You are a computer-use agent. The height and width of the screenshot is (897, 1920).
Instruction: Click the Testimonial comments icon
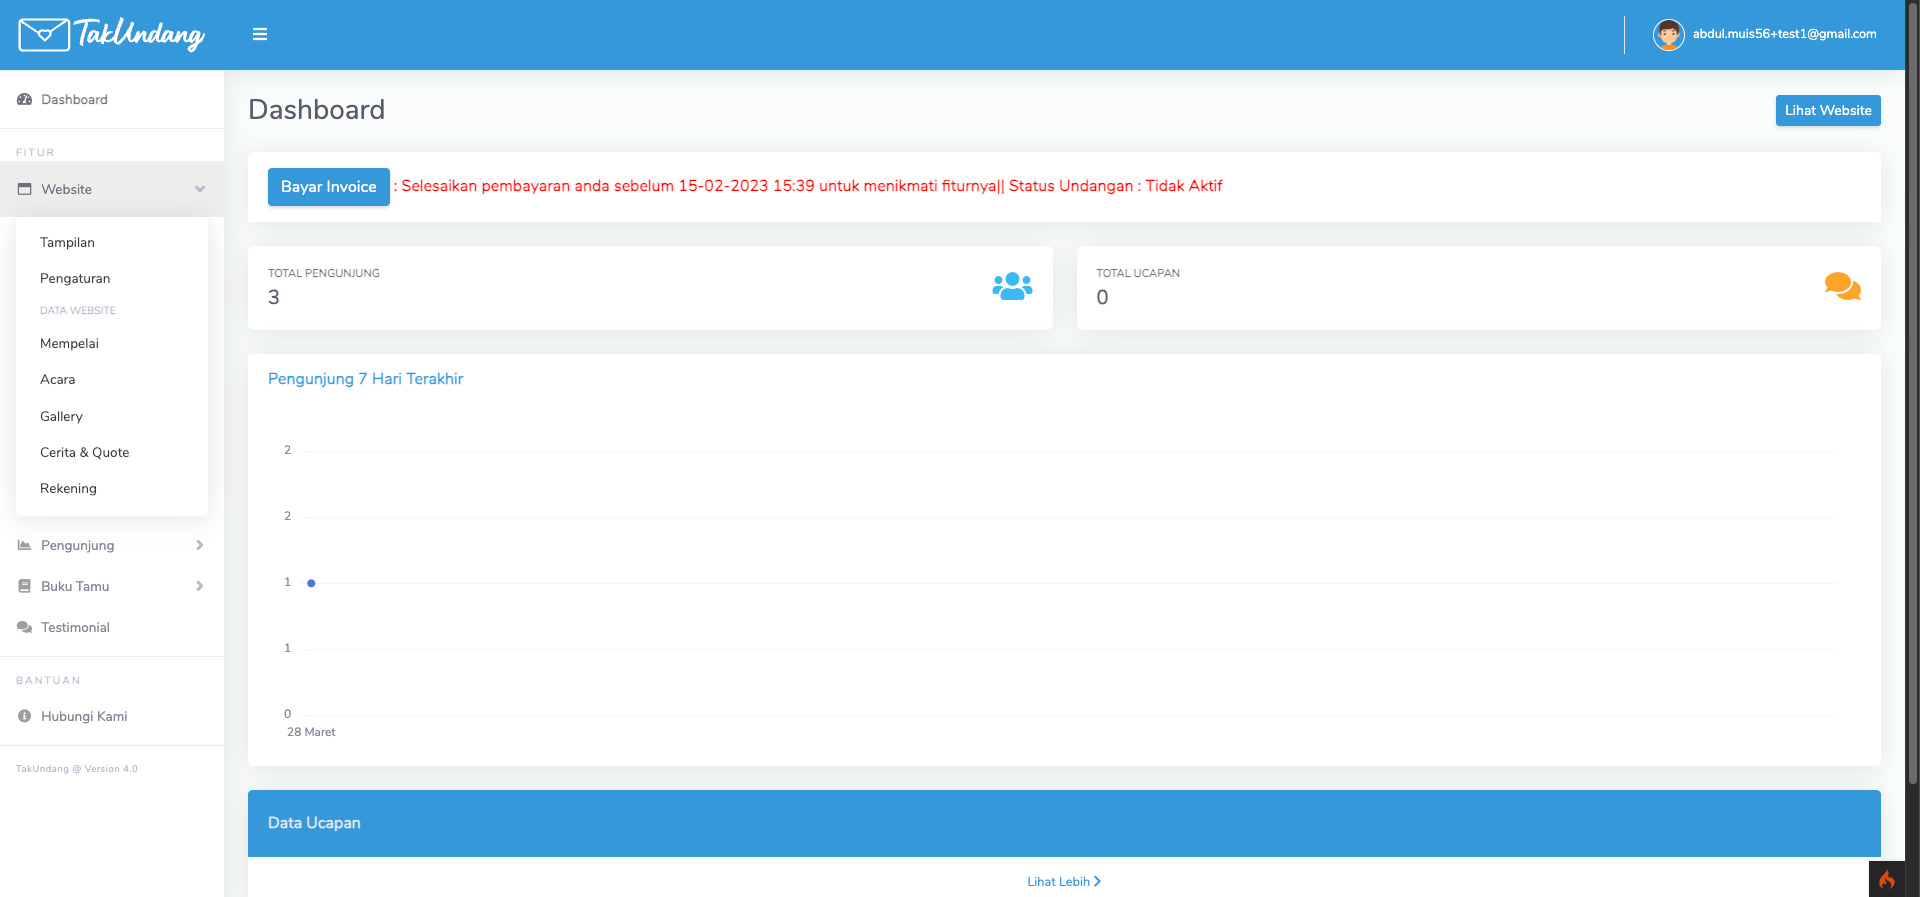click(25, 627)
